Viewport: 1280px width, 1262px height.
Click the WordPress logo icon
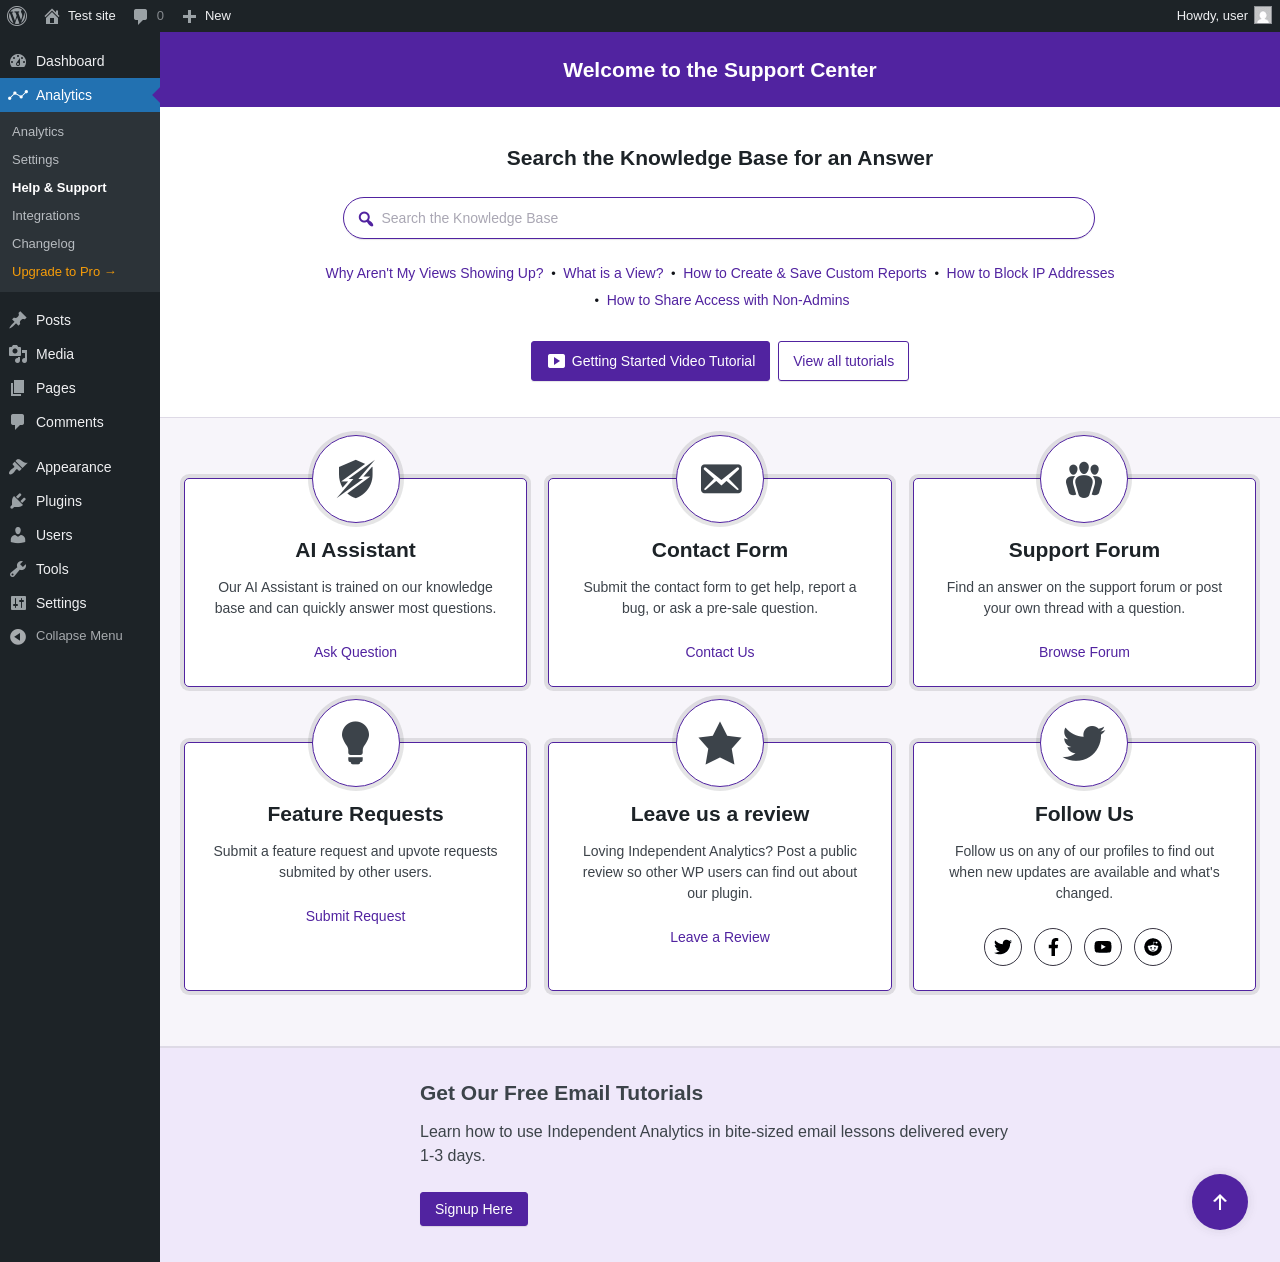click(x=17, y=16)
